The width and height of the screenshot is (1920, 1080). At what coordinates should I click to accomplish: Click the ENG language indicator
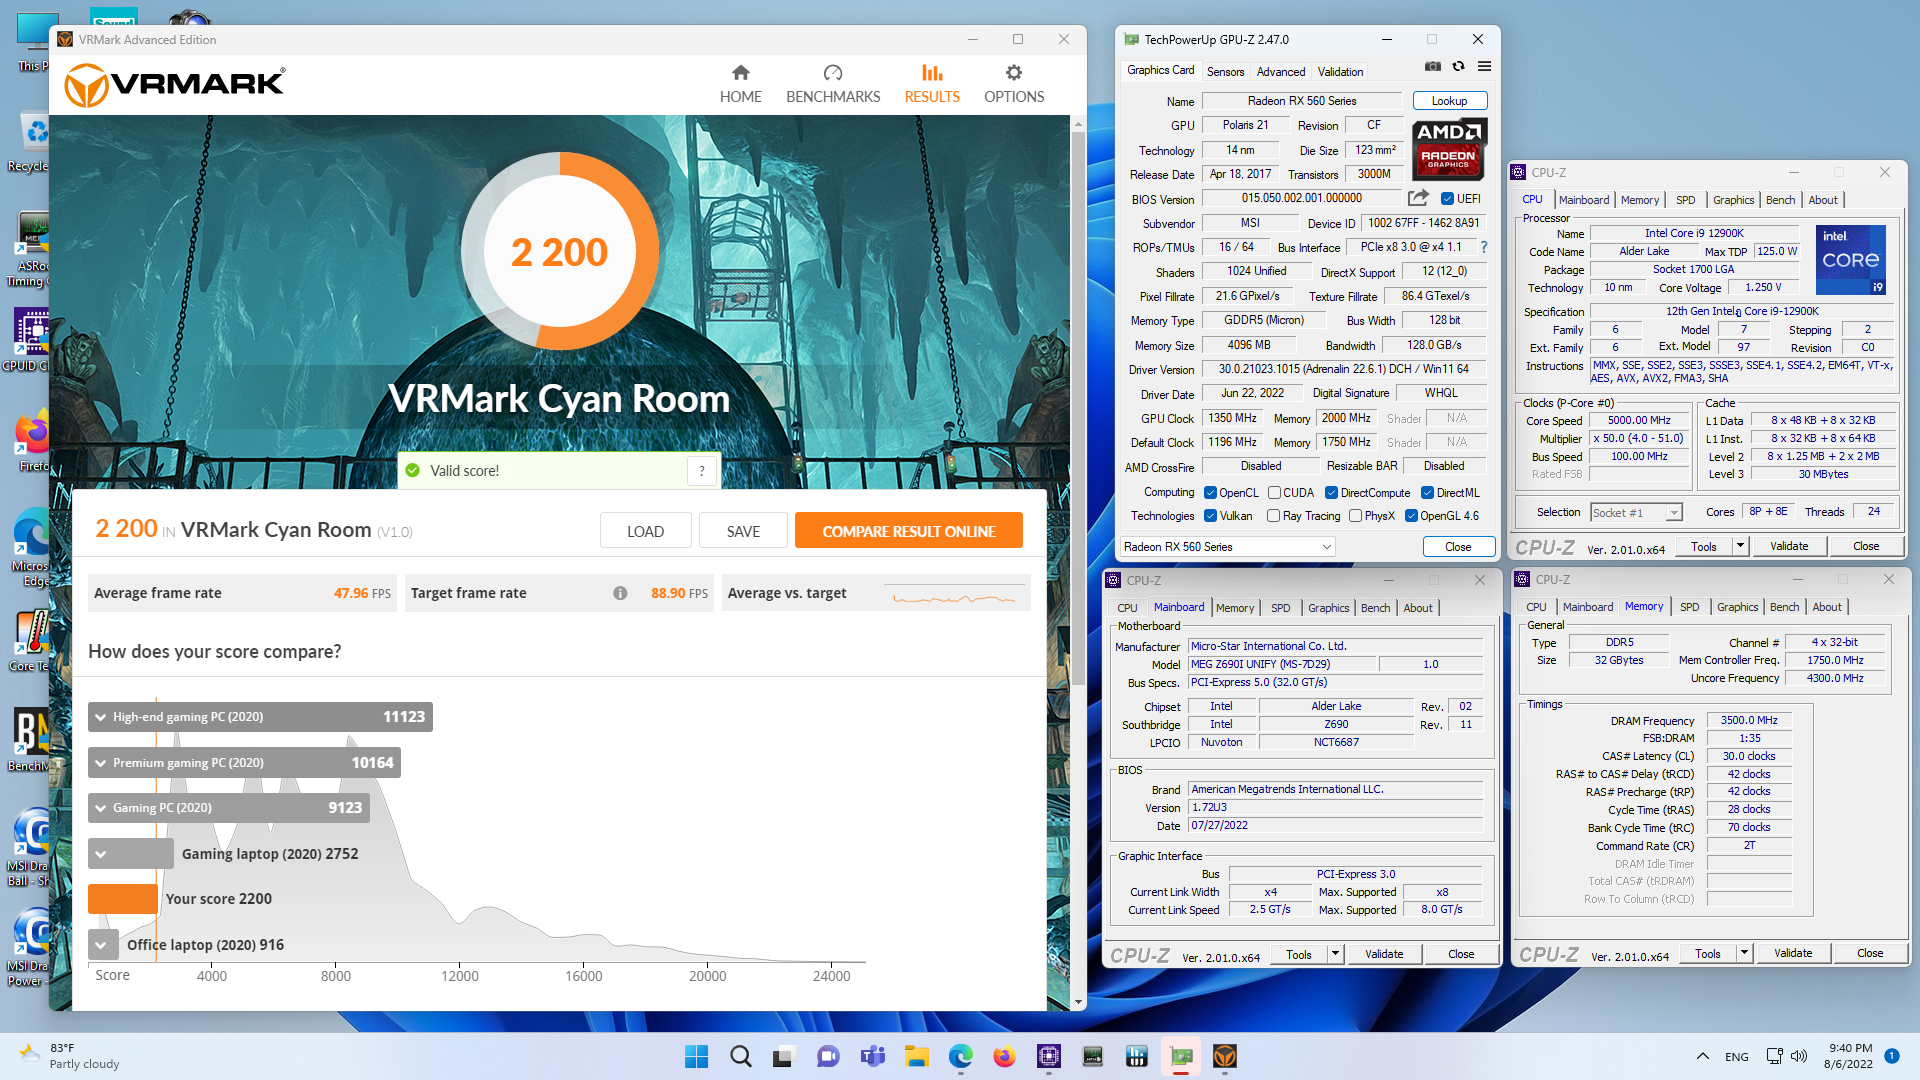click(1737, 1056)
